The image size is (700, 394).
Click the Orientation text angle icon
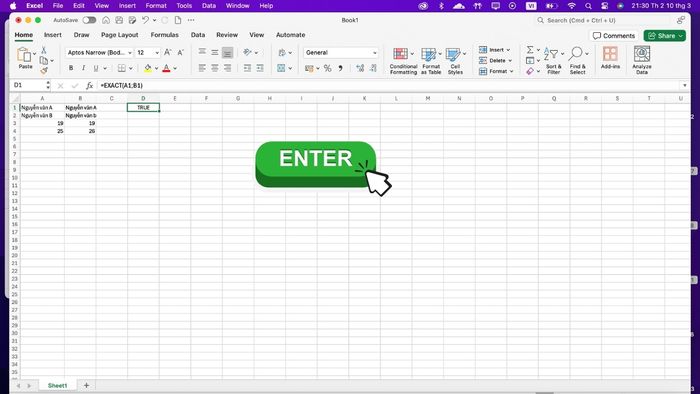coord(248,53)
